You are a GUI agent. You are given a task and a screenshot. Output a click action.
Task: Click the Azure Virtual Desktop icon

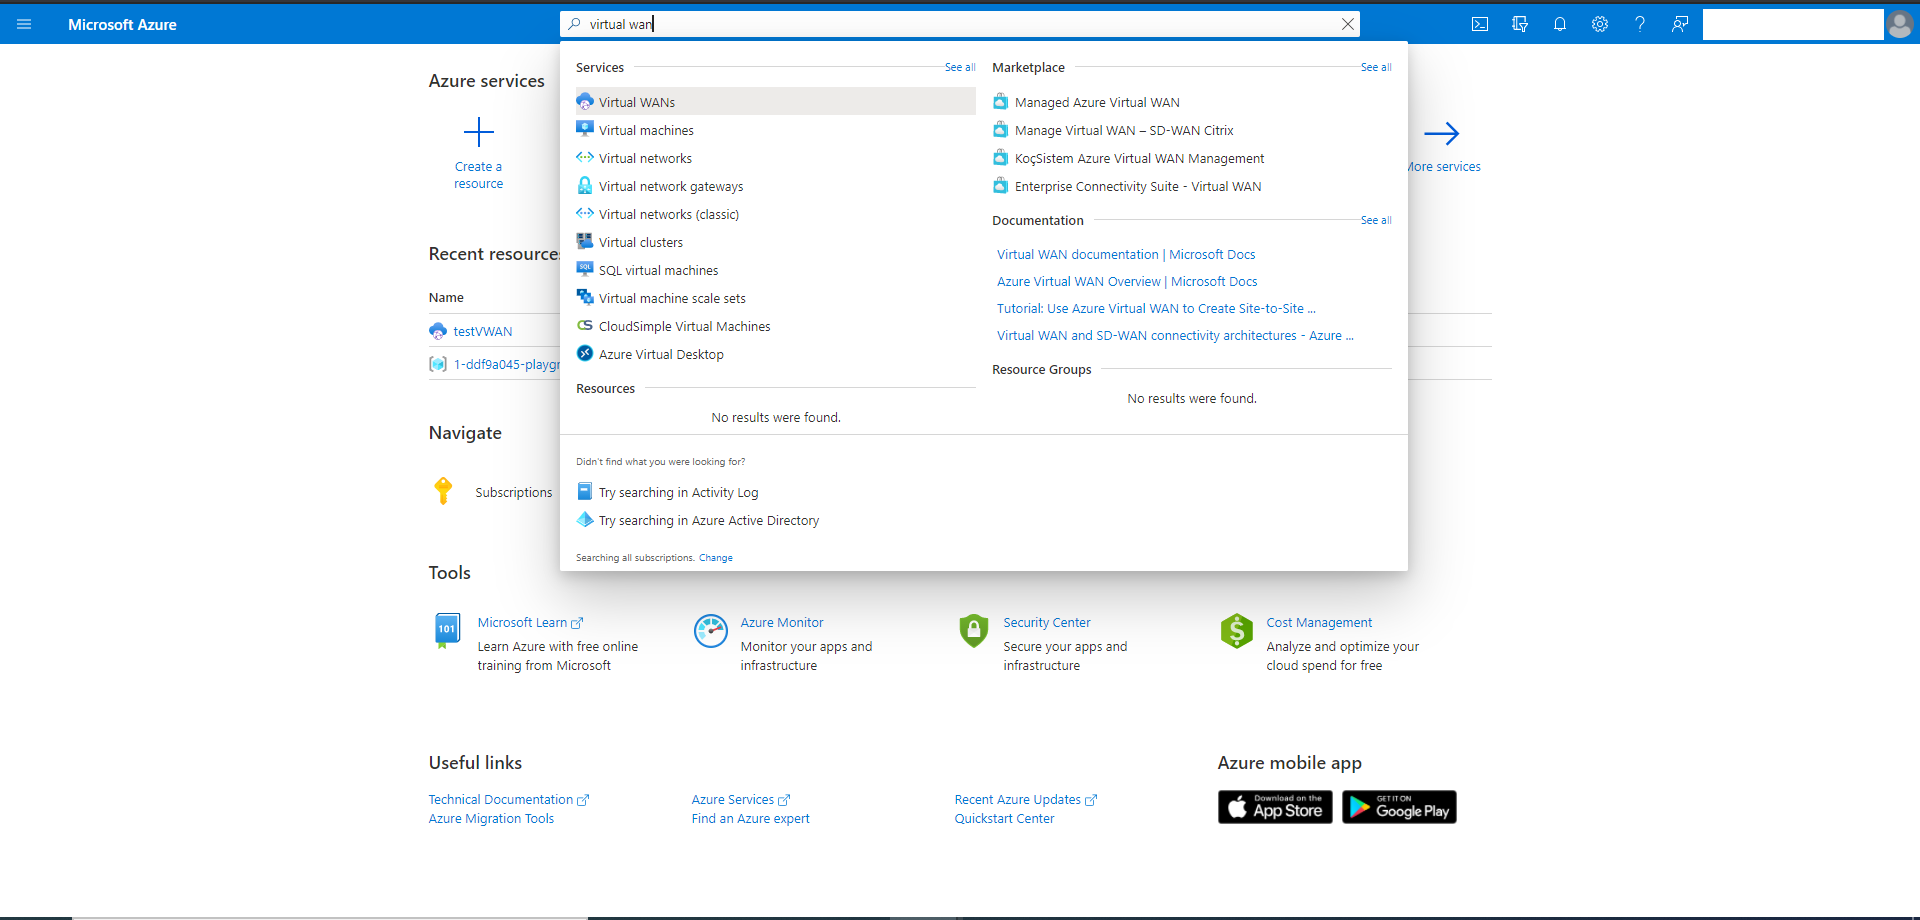[585, 353]
